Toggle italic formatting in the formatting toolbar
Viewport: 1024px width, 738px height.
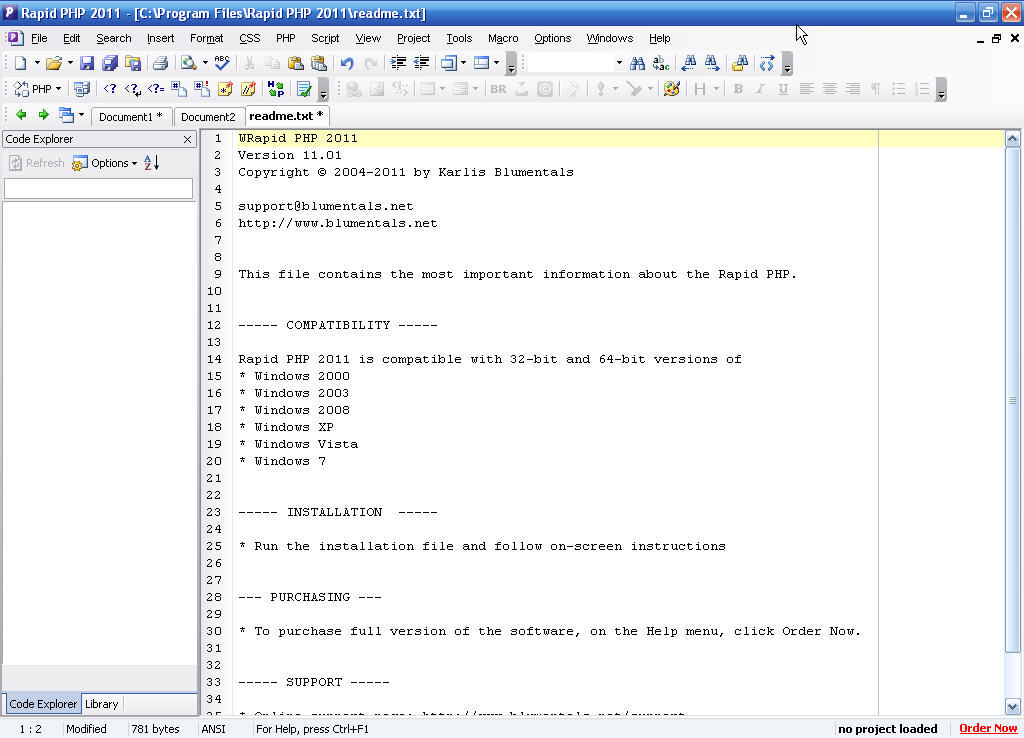761,89
